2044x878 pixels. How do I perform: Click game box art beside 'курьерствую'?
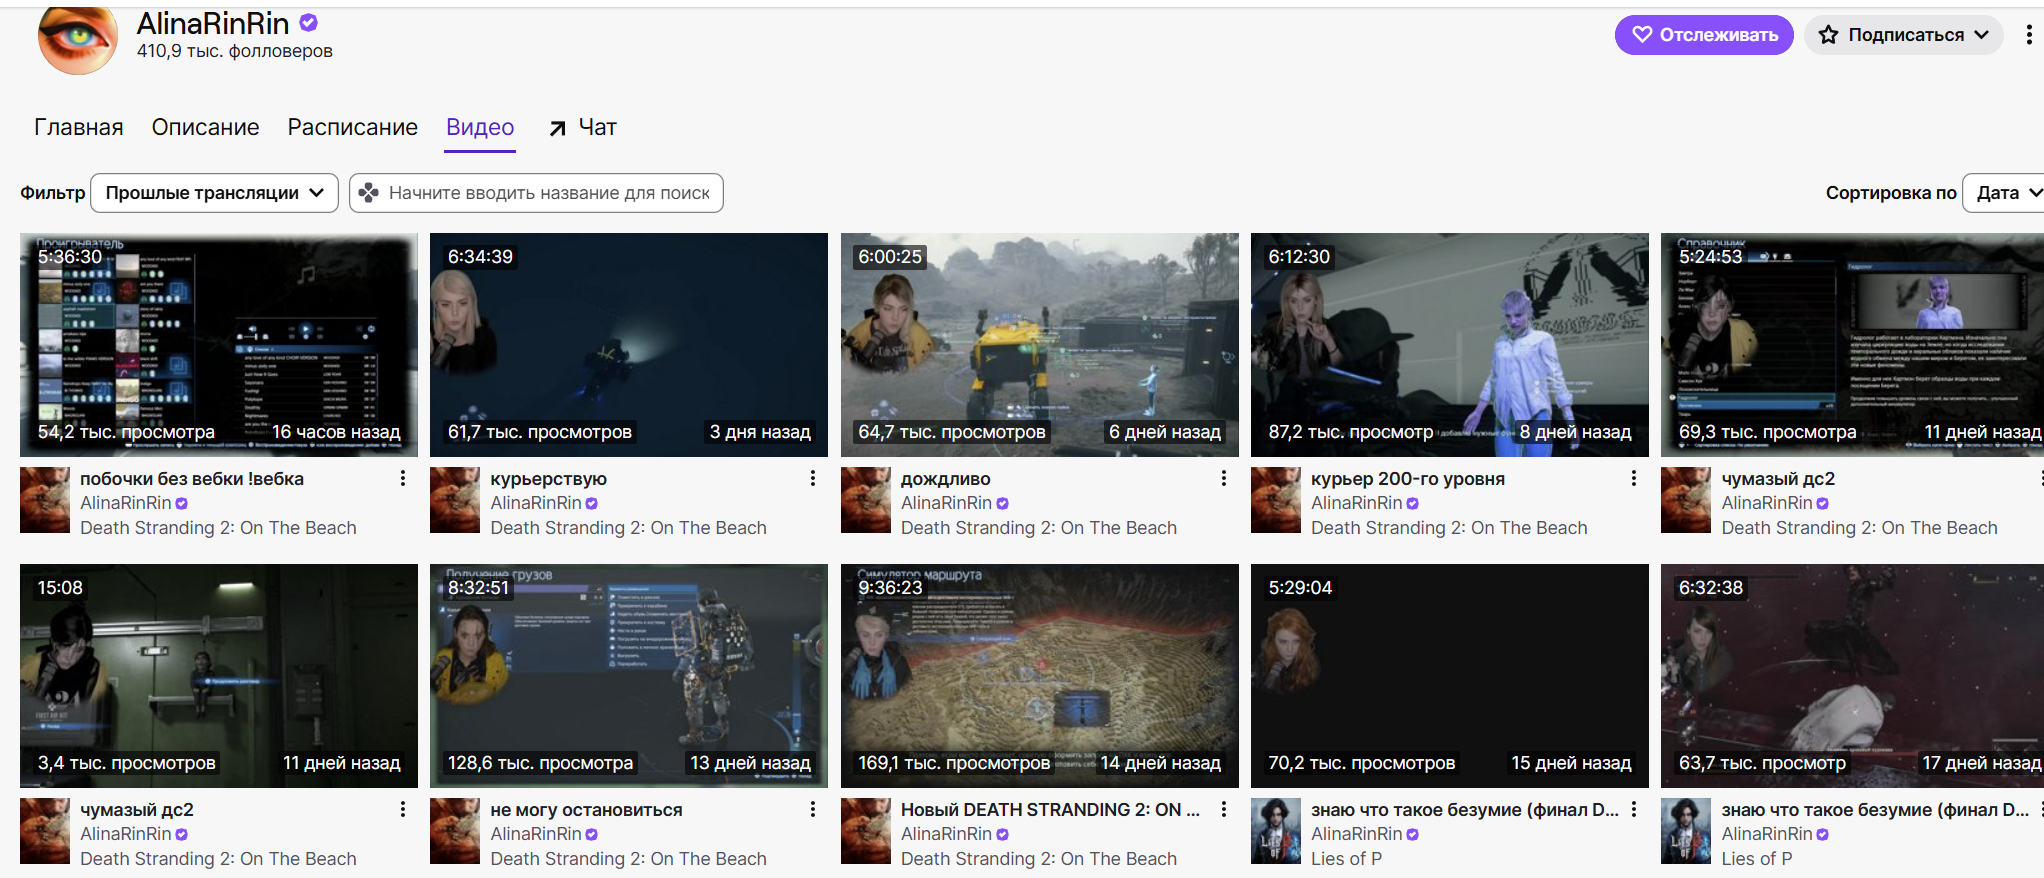click(455, 500)
